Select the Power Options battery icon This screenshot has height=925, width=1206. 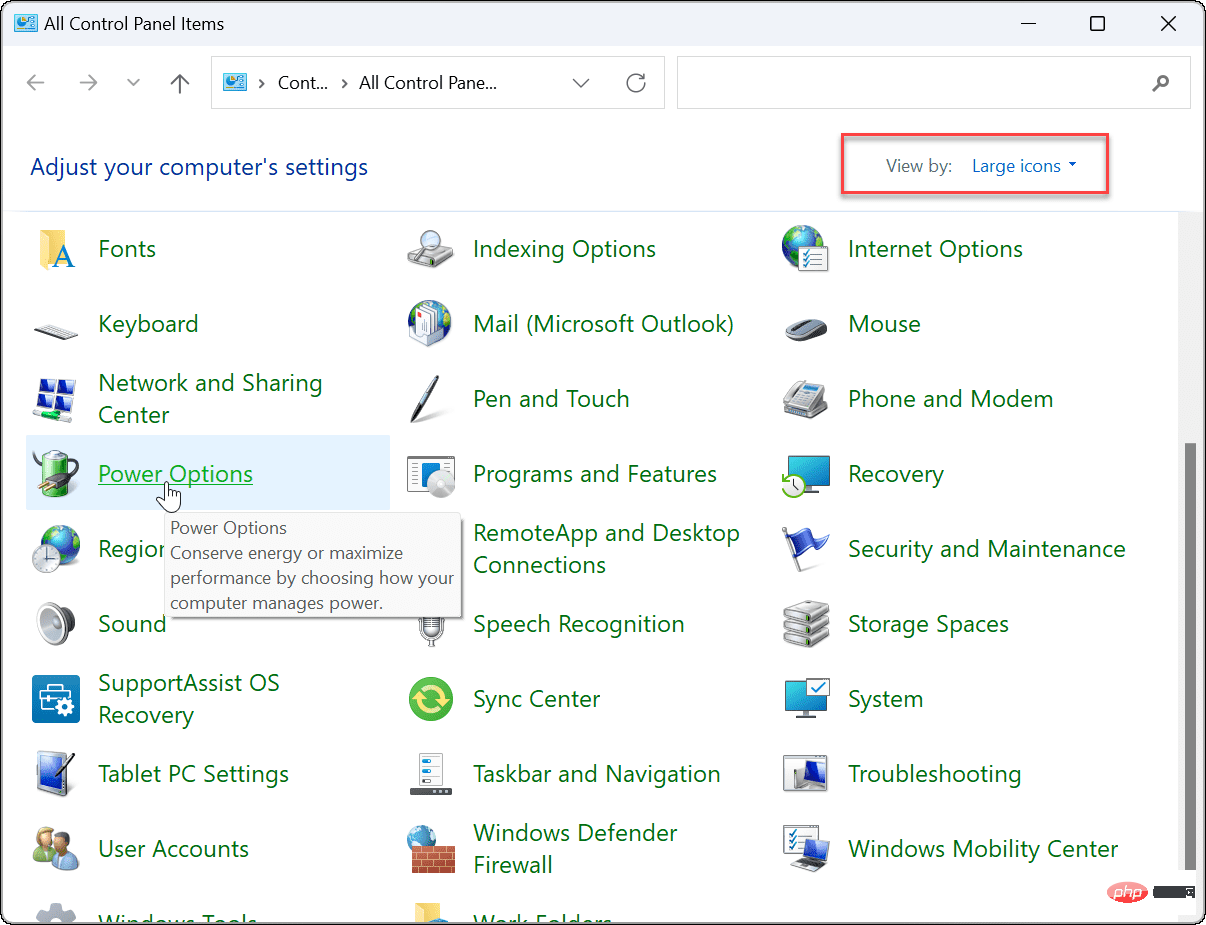coord(56,474)
